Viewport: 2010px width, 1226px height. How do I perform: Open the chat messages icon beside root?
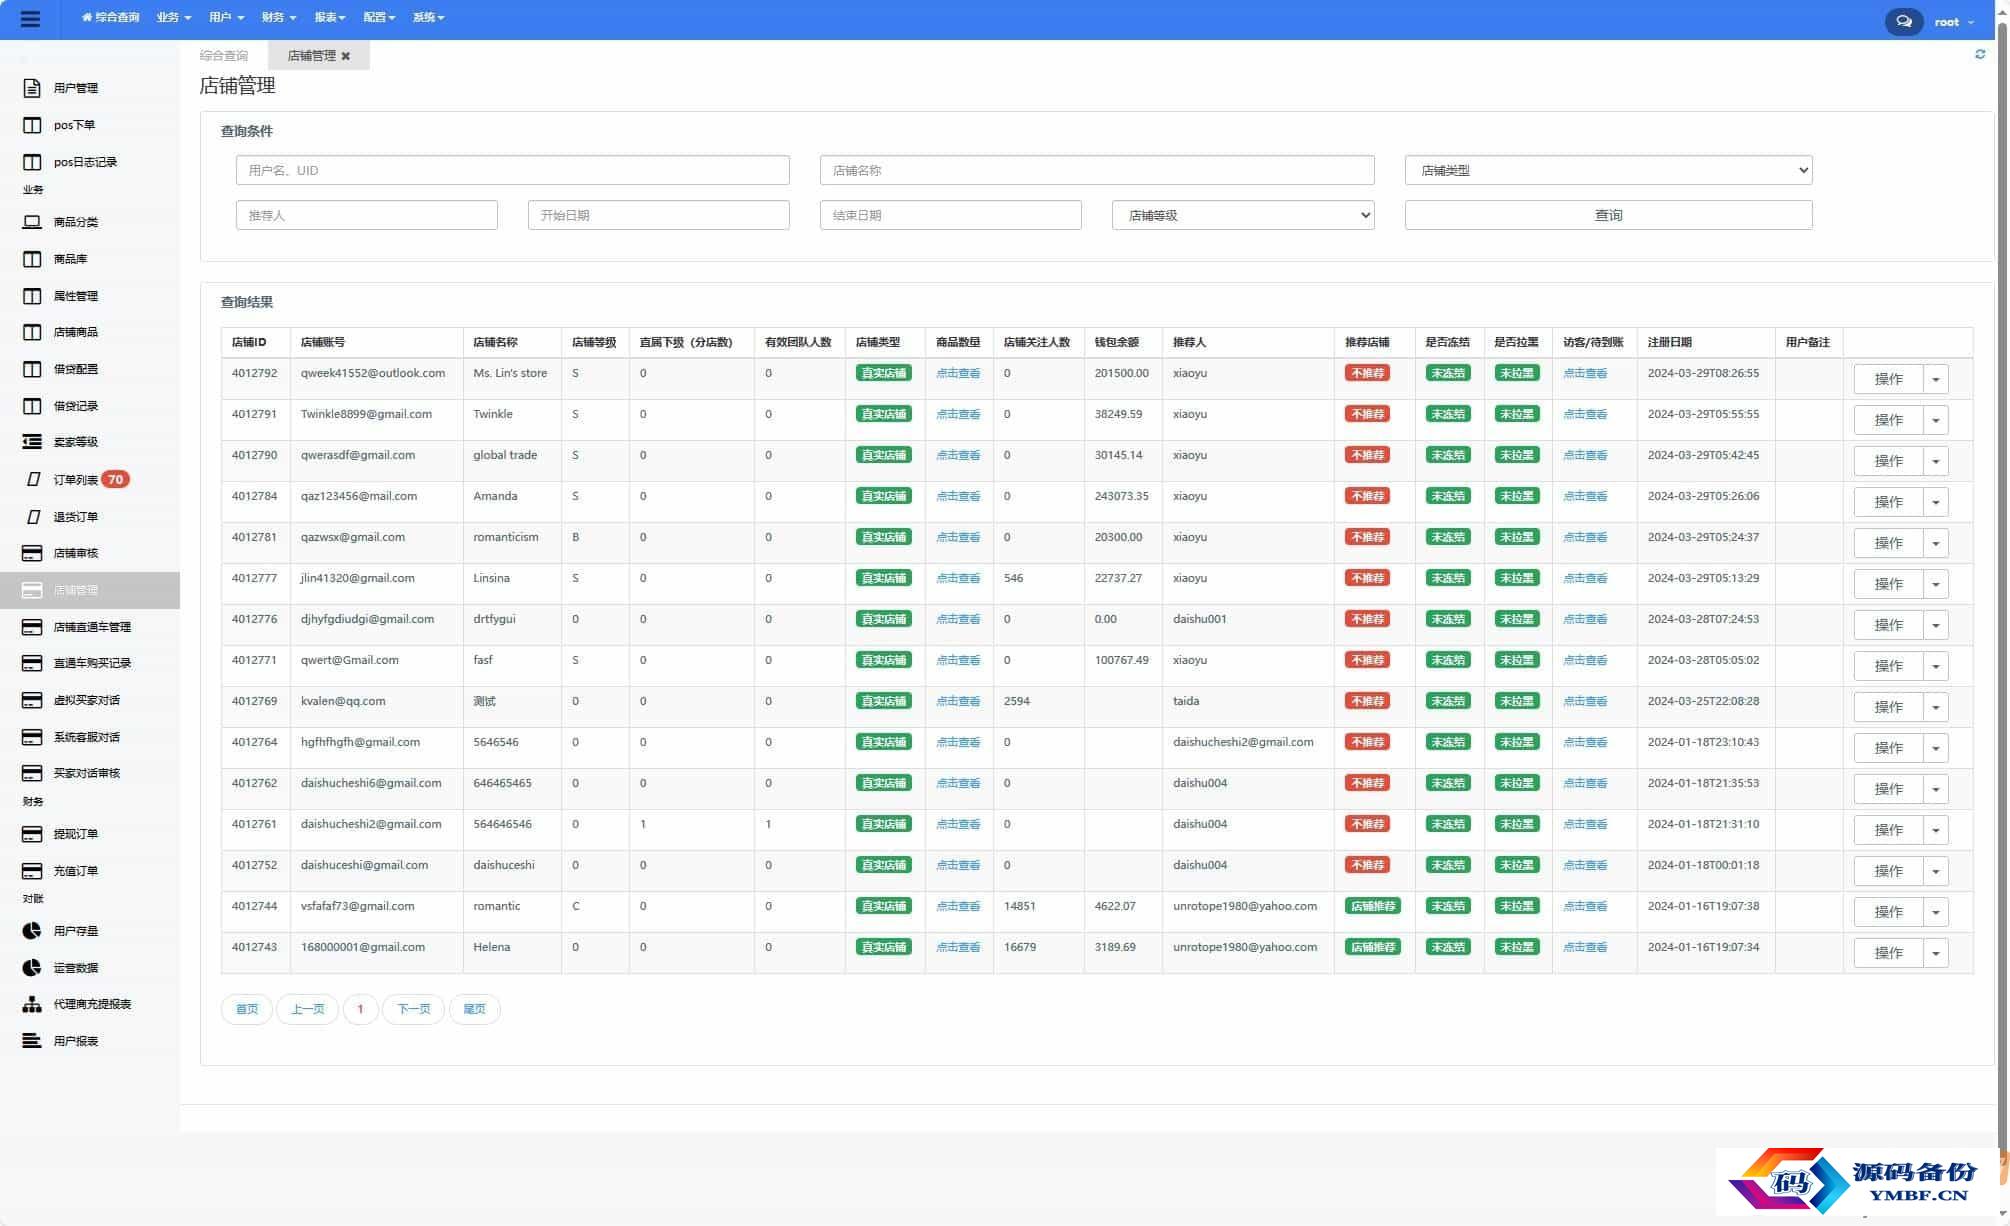[x=1904, y=21]
